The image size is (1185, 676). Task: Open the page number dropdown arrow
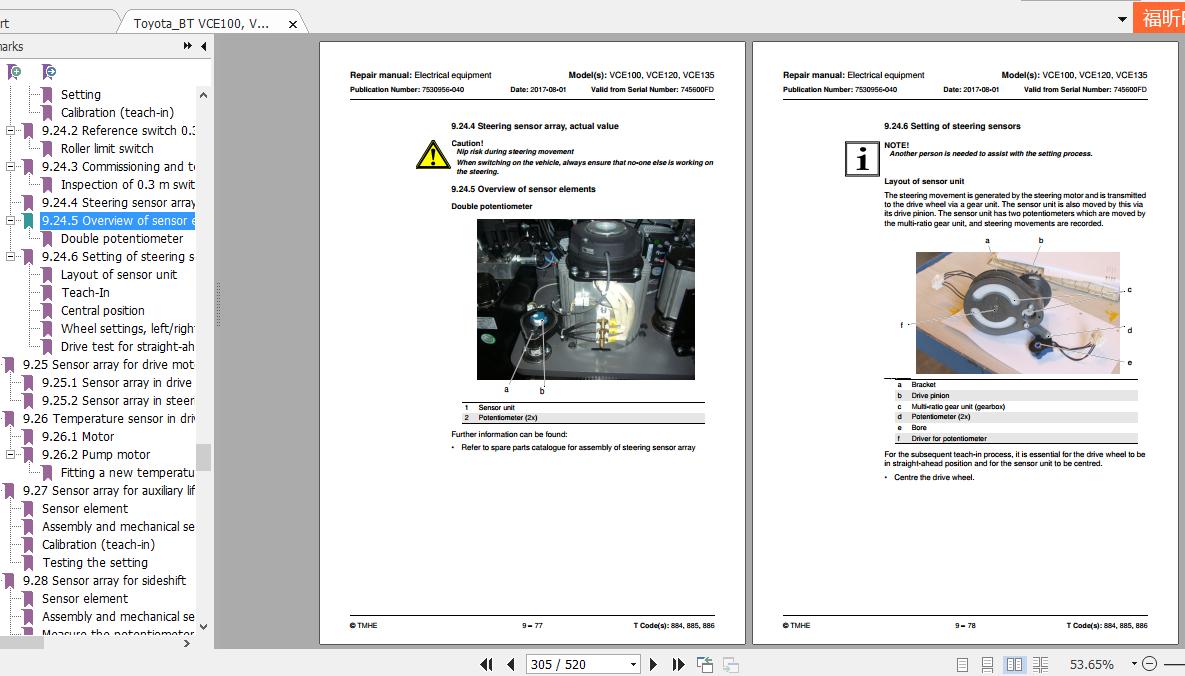click(x=633, y=665)
